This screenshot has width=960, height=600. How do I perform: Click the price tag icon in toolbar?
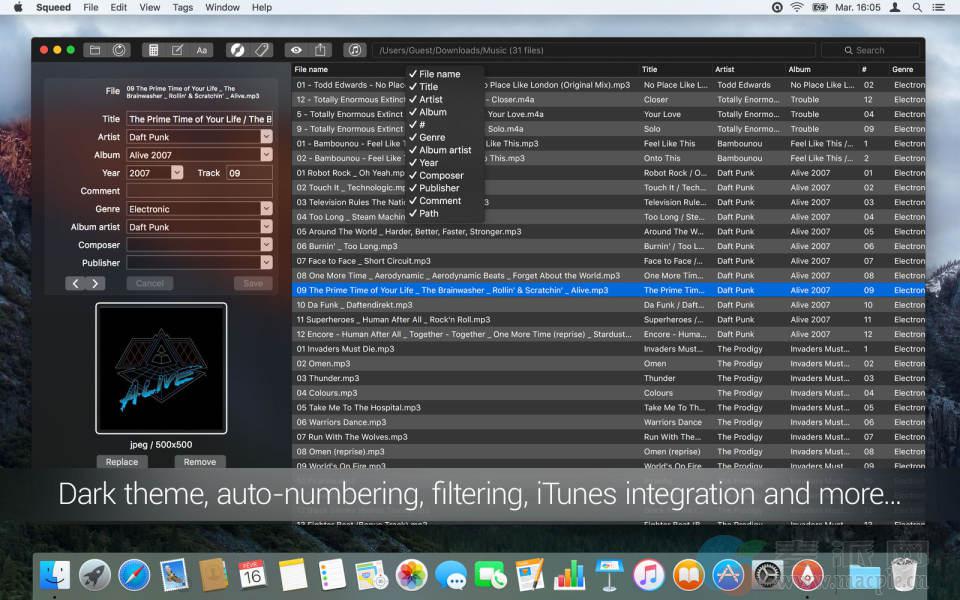(261, 50)
